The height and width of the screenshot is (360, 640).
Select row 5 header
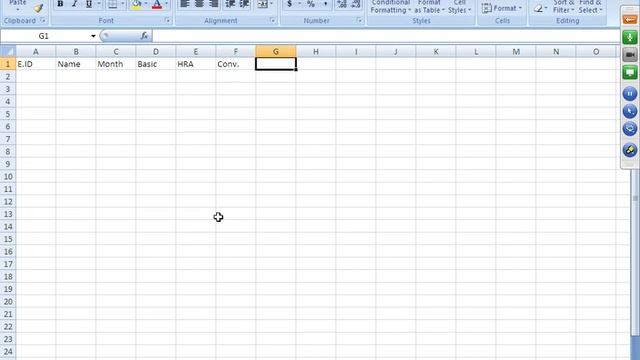[x=8, y=114]
